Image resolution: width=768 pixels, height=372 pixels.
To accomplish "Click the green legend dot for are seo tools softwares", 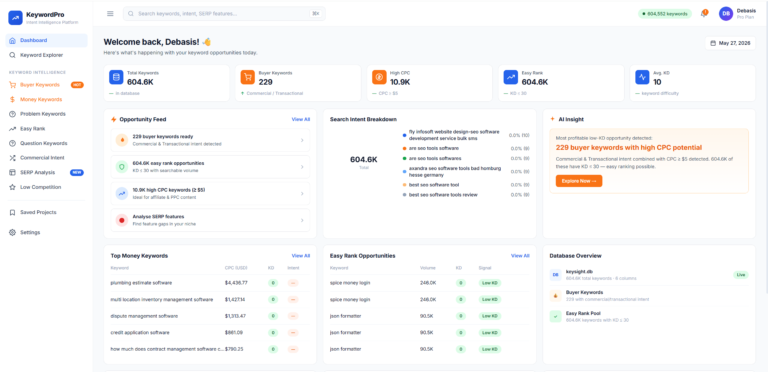I will pos(404,159).
